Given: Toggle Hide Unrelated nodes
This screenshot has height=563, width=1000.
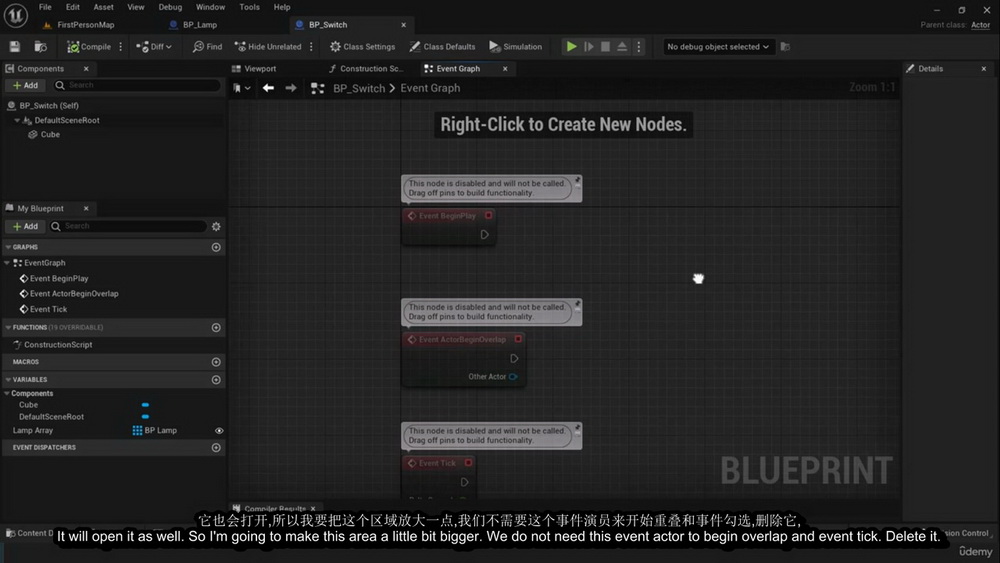Looking at the screenshot, I should 268,47.
